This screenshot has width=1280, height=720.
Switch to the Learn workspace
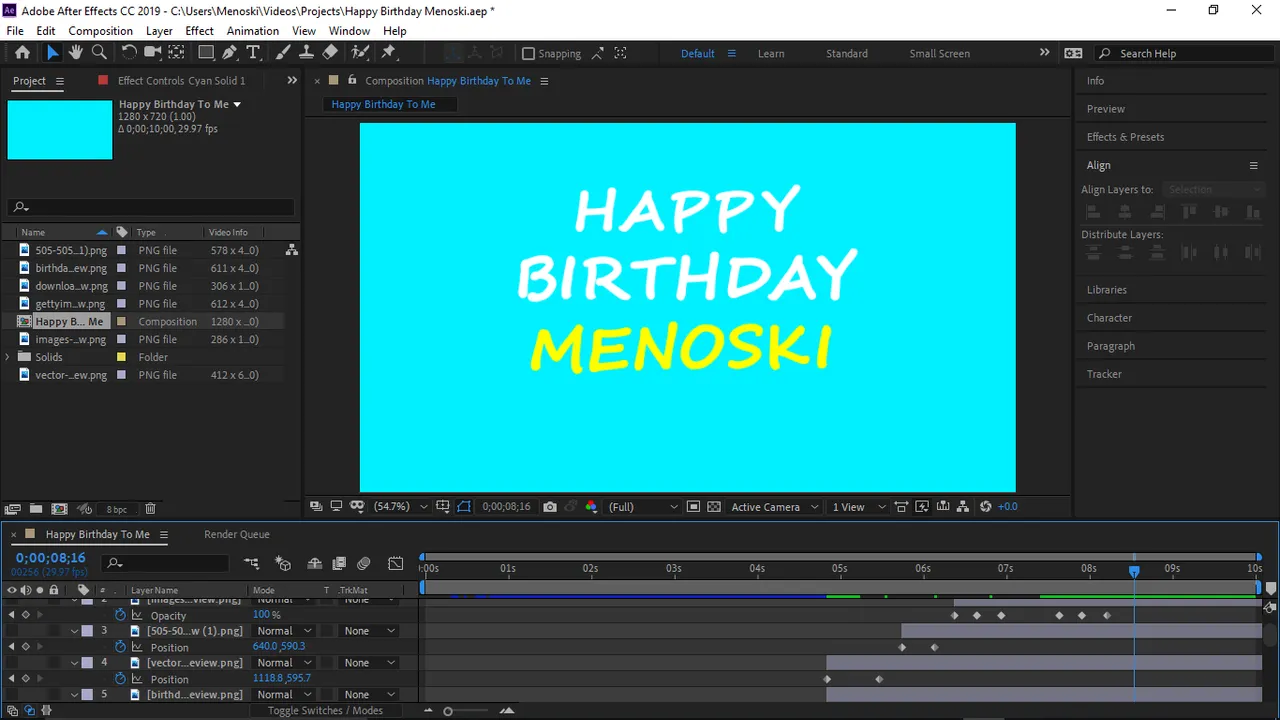(771, 54)
